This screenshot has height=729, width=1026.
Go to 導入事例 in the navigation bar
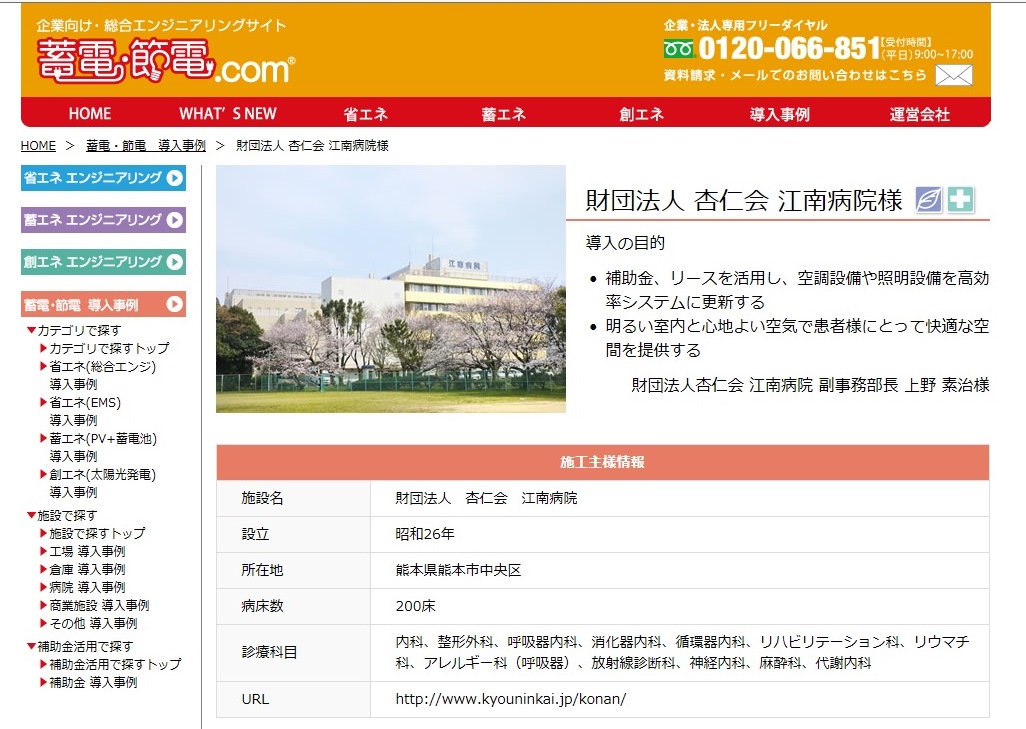(780, 114)
